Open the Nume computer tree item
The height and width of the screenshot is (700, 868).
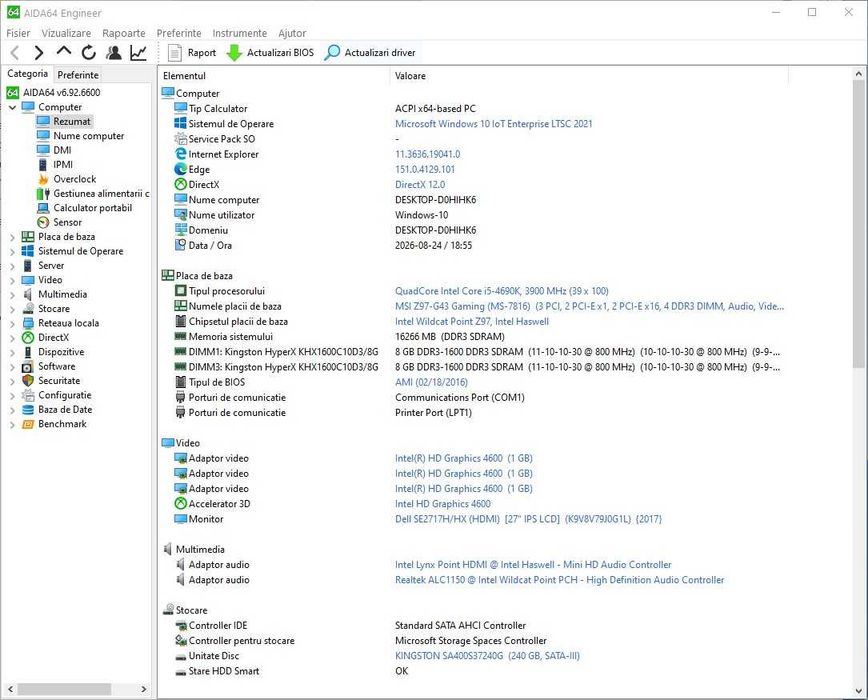[89, 136]
